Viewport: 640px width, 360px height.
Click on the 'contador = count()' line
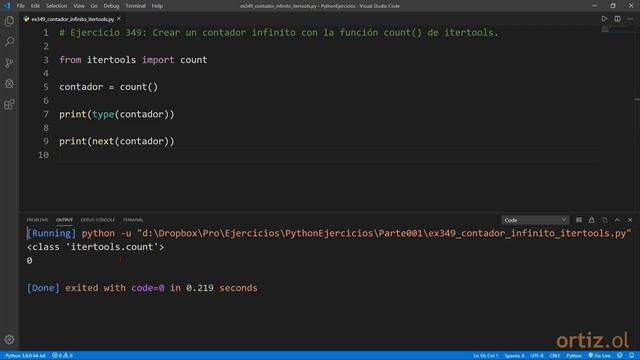point(109,87)
